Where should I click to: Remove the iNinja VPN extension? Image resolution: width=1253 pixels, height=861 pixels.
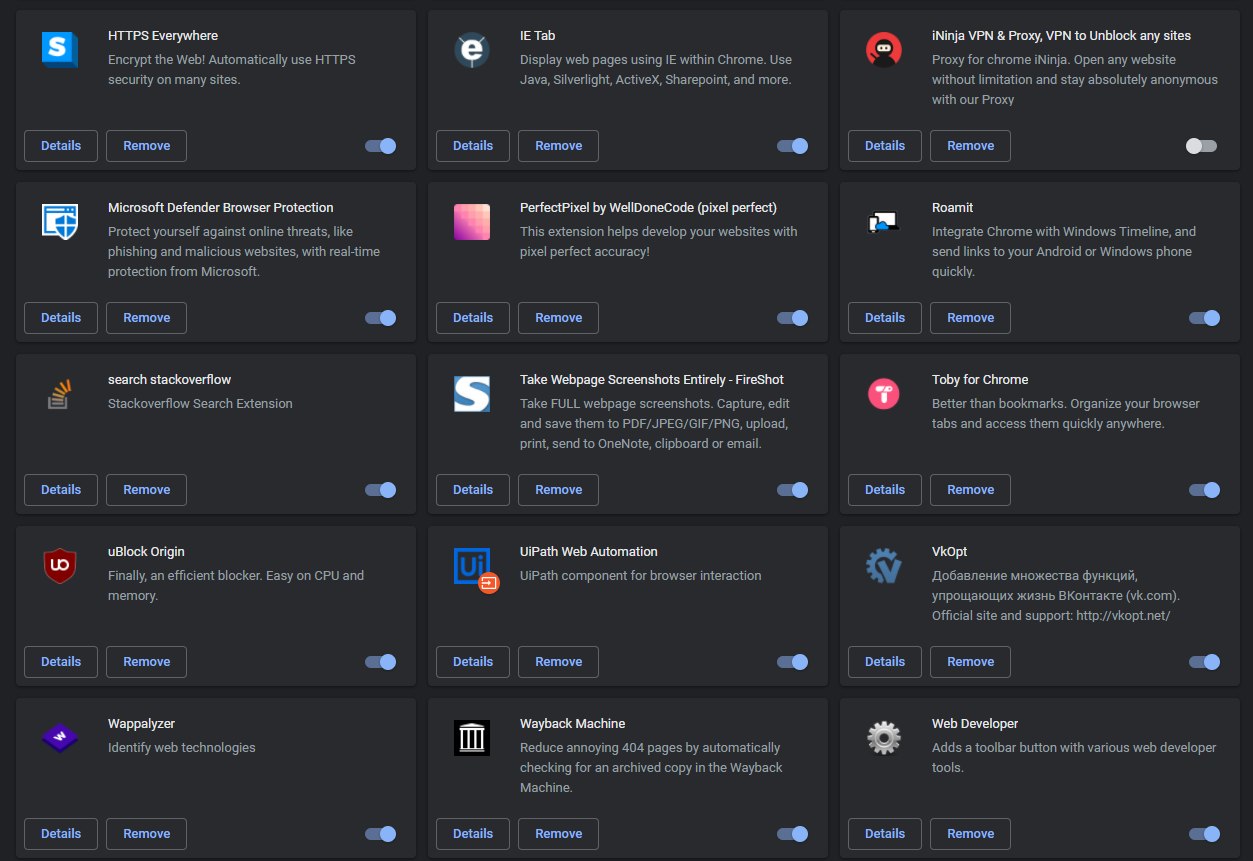point(970,146)
